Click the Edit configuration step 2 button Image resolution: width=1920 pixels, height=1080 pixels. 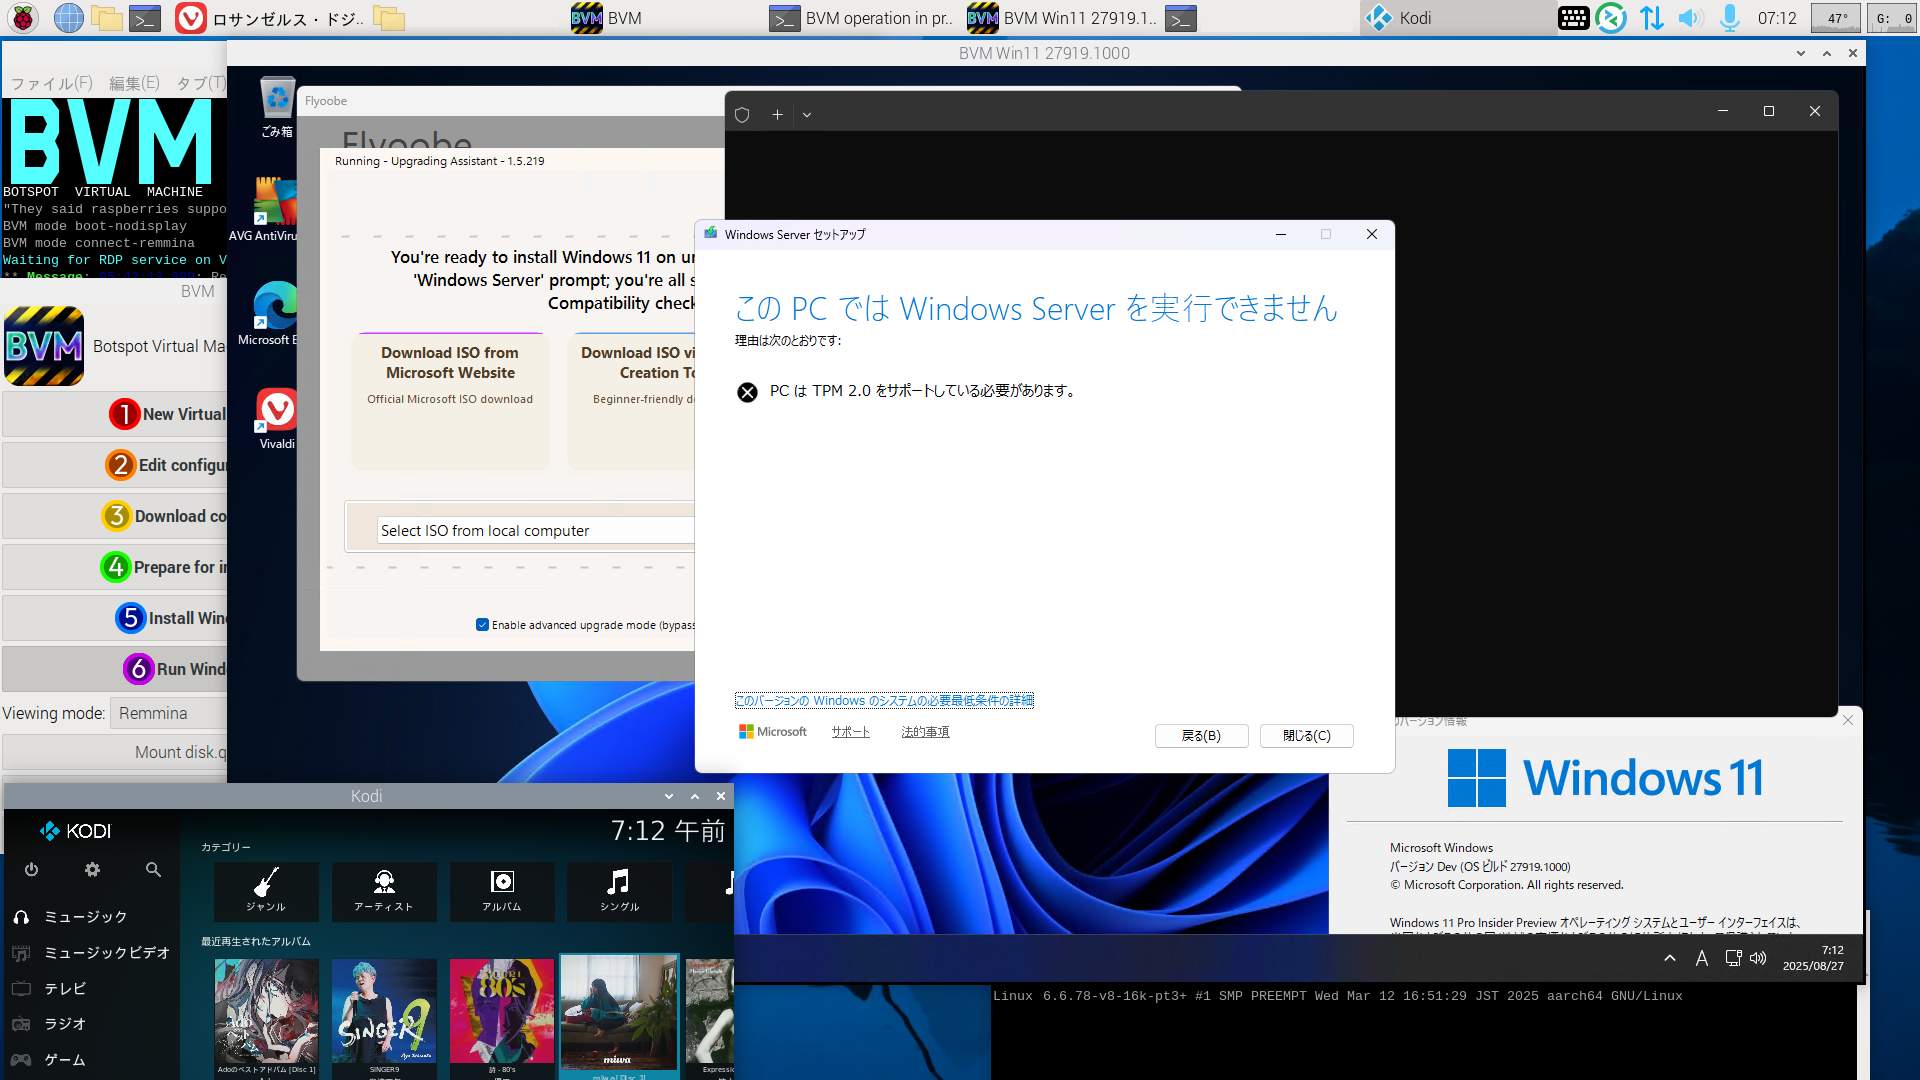(115, 465)
